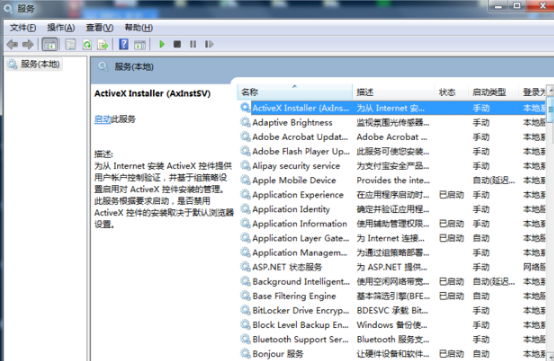Screen dimensions: 554x361
Task: Select the Application Information service
Action: coord(393,224)
